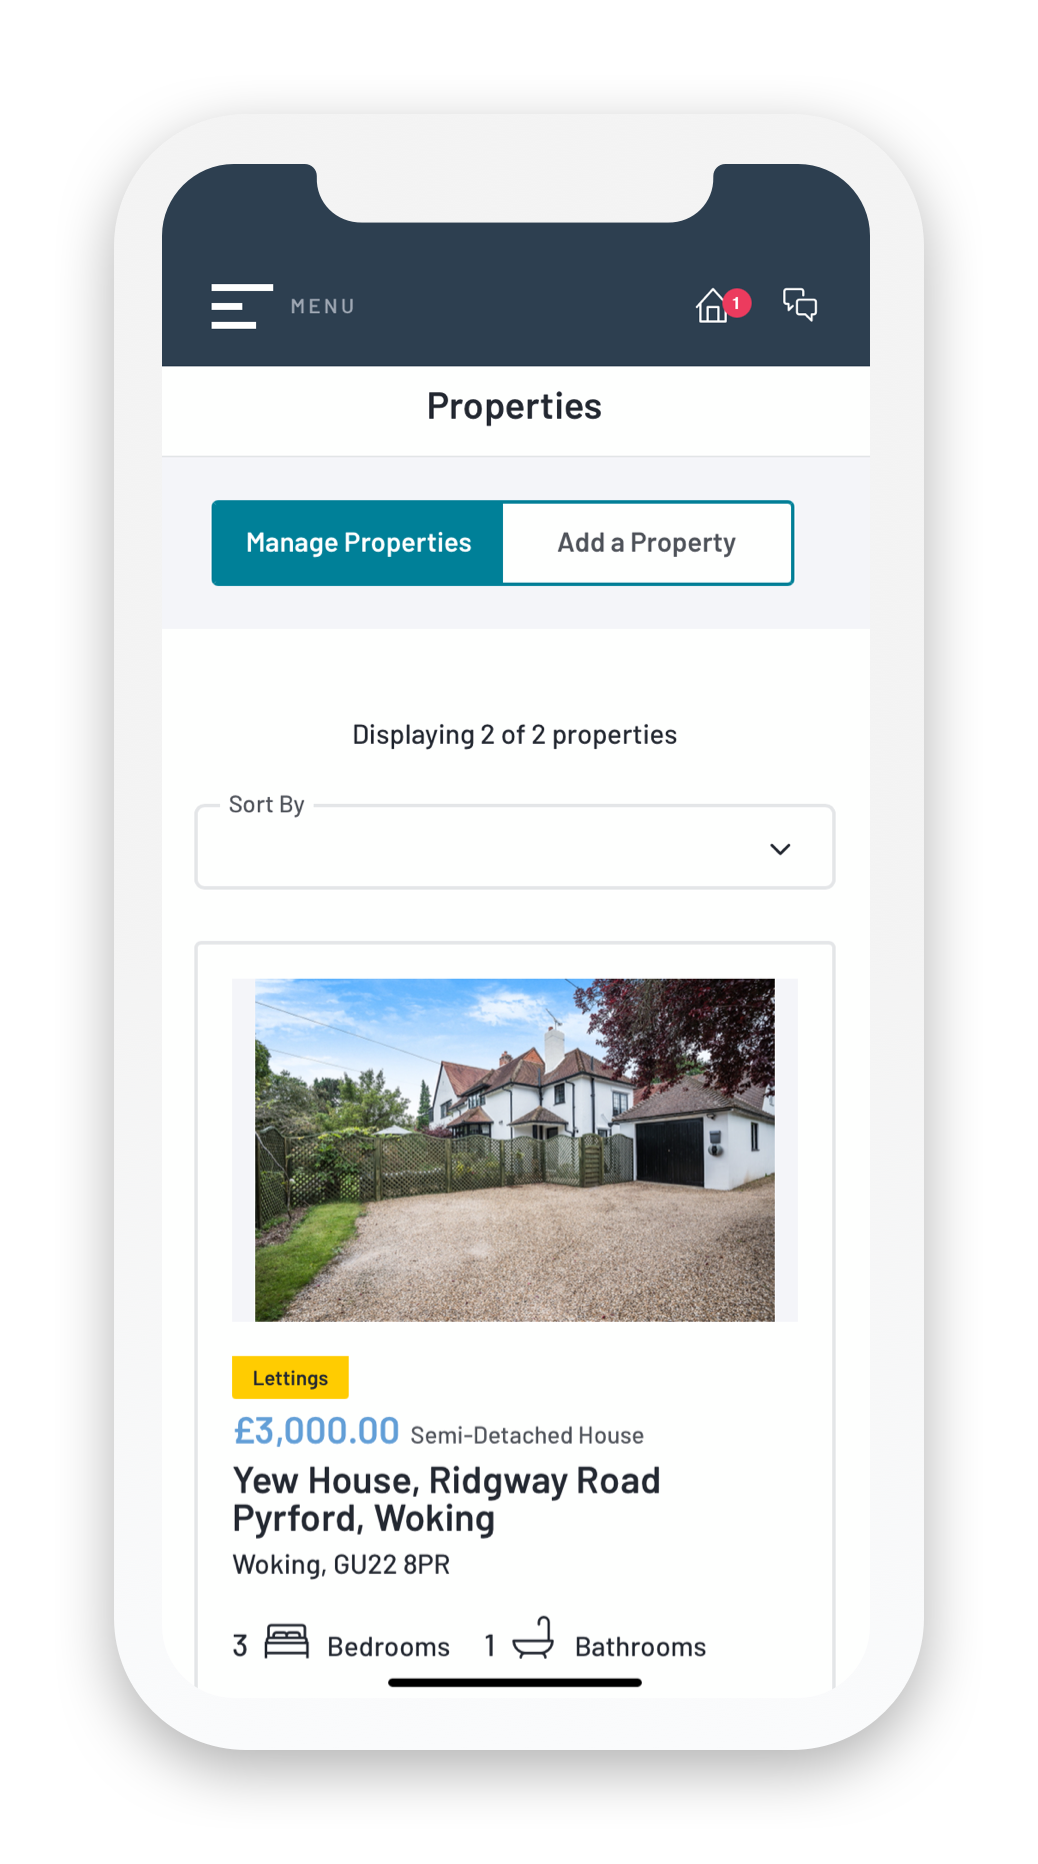Switch to Add a Property tab
This screenshot has width=1038, height=1864.
tap(647, 543)
